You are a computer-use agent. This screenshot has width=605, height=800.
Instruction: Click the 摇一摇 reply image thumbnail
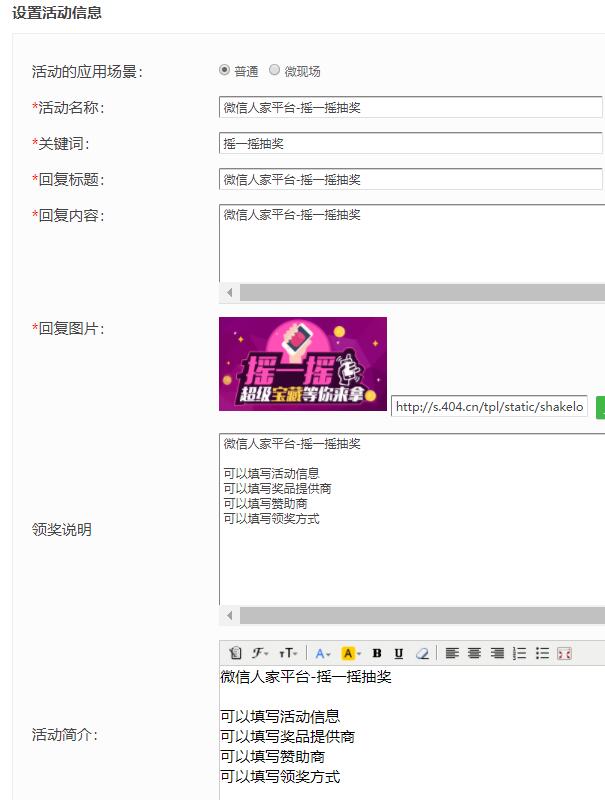(302, 364)
